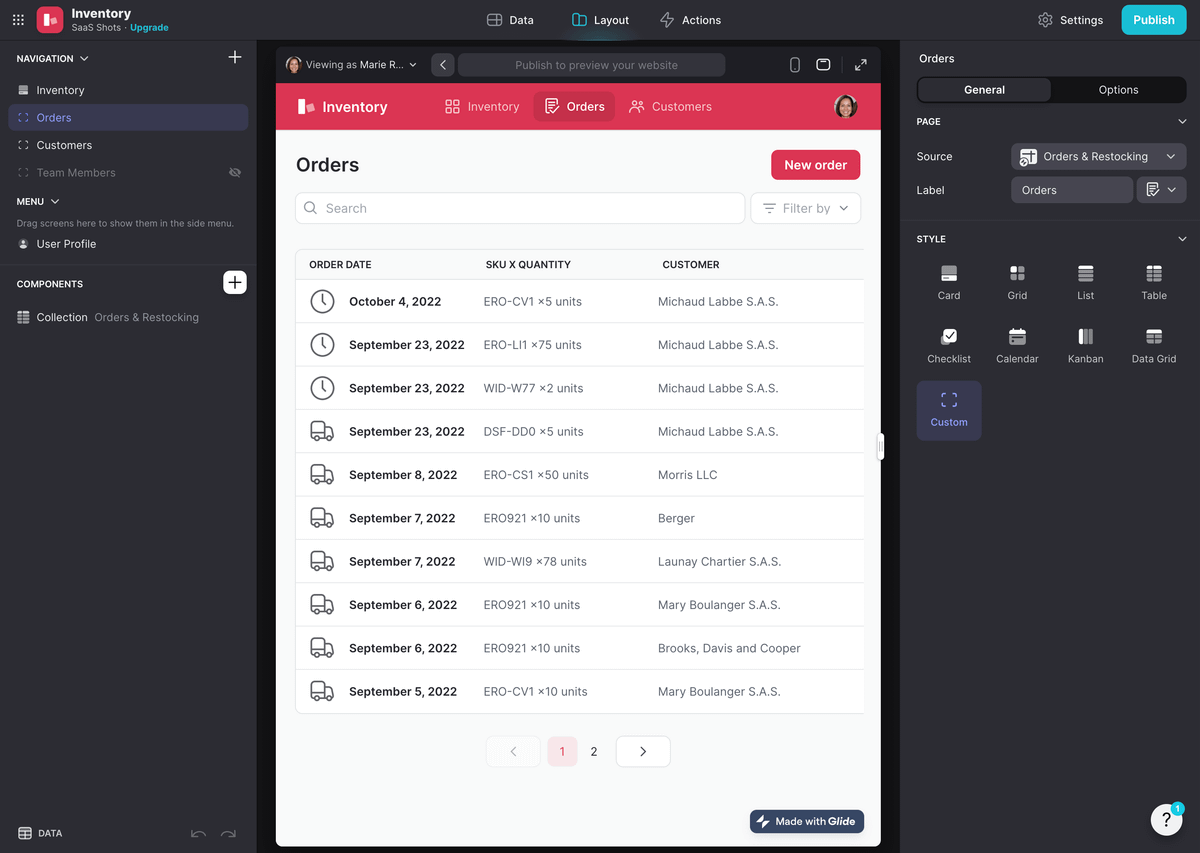Click the phone preview device icon
Image resolution: width=1200 pixels, height=853 pixels.
click(795, 65)
